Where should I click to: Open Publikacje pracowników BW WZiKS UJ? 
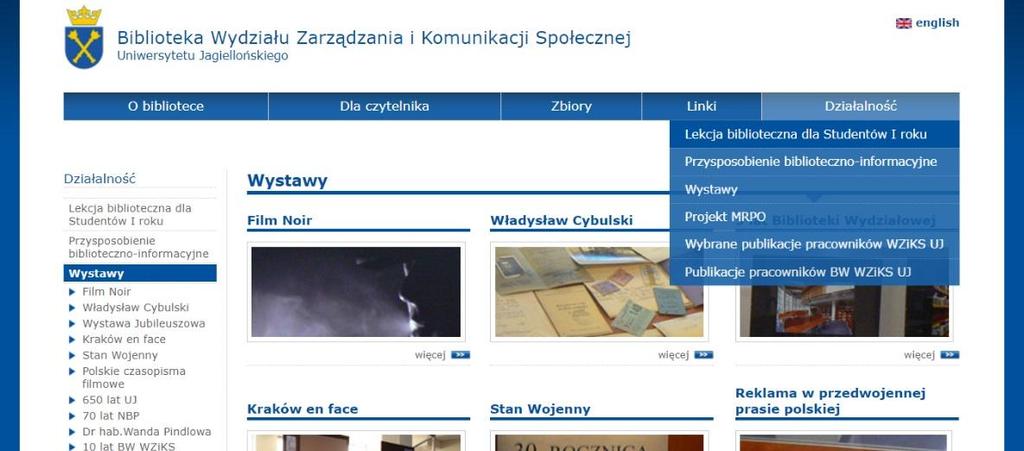coord(814,272)
